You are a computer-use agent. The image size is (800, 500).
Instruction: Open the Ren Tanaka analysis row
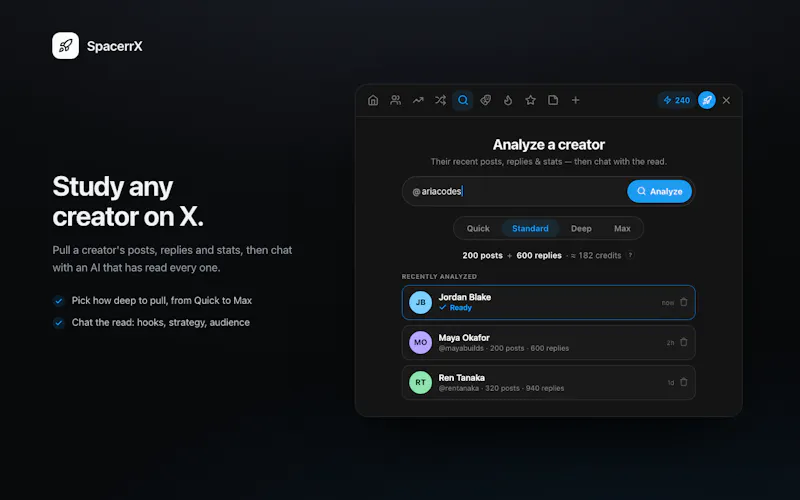tap(548, 382)
